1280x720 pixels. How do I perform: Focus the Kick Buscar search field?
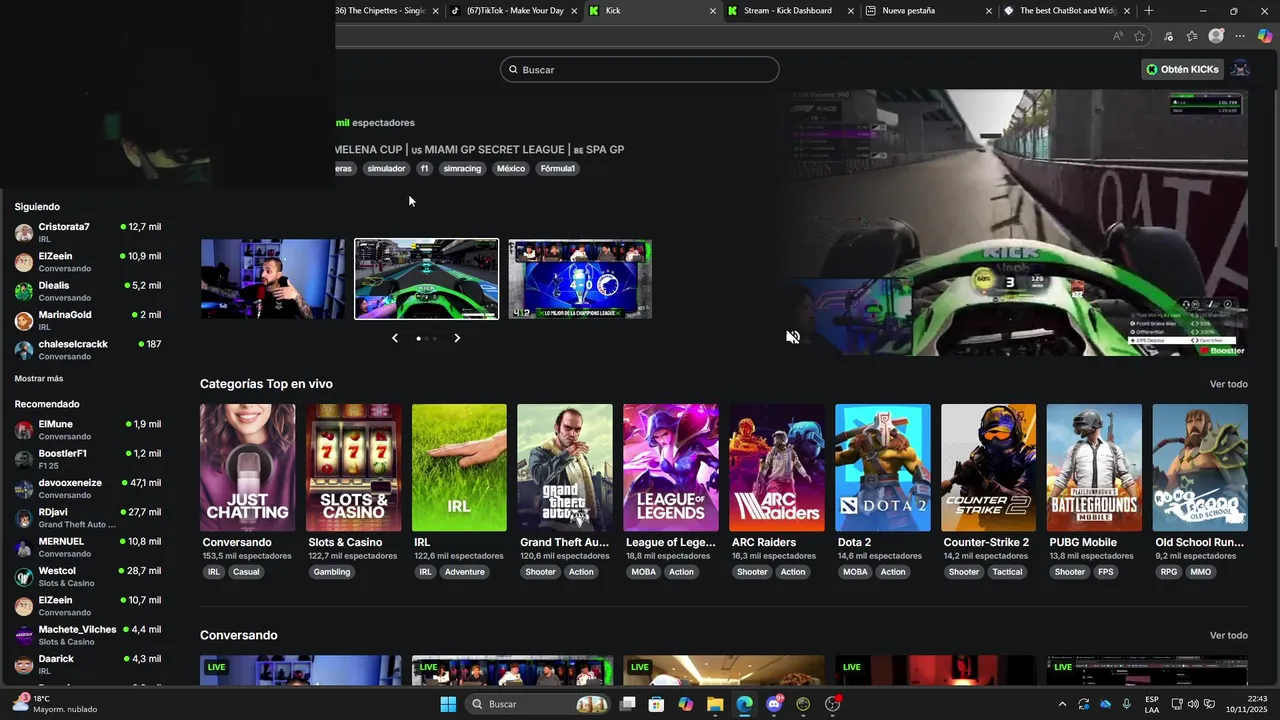pyautogui.click(x=640, y=69)
